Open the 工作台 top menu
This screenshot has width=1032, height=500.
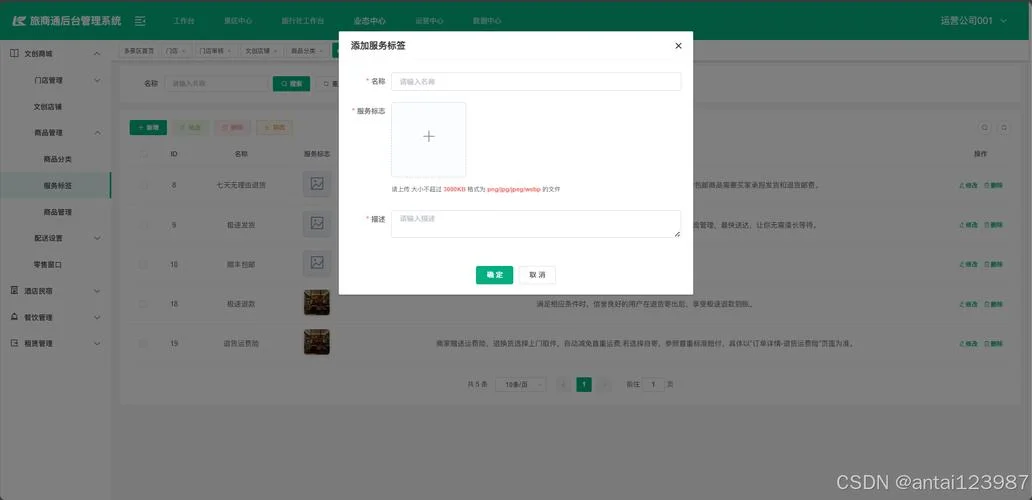184,21
